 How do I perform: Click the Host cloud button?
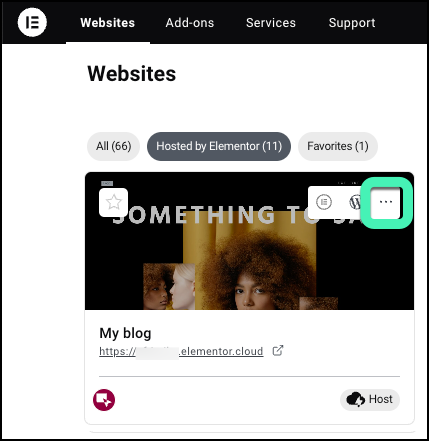coord(370,399)
